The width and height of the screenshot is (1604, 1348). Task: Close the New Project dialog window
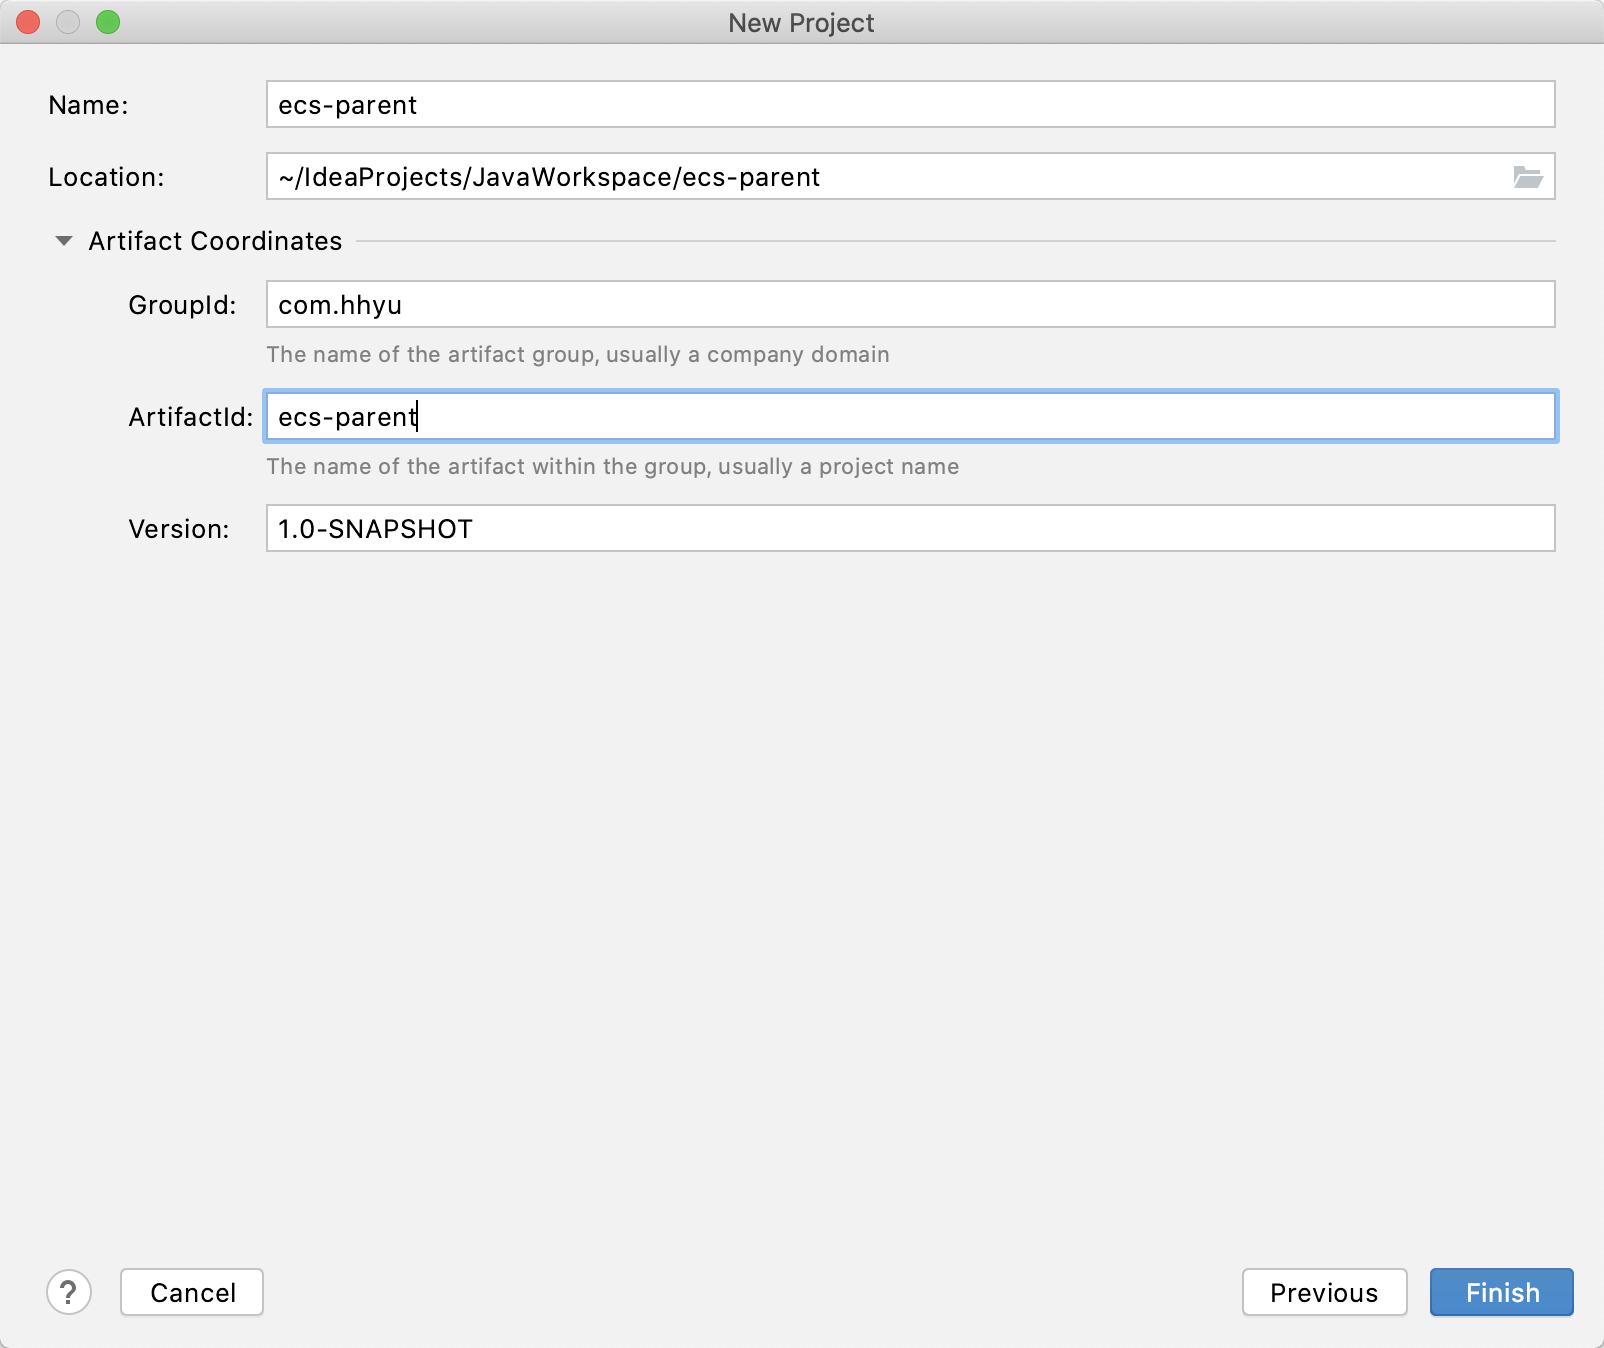[28, 22]
